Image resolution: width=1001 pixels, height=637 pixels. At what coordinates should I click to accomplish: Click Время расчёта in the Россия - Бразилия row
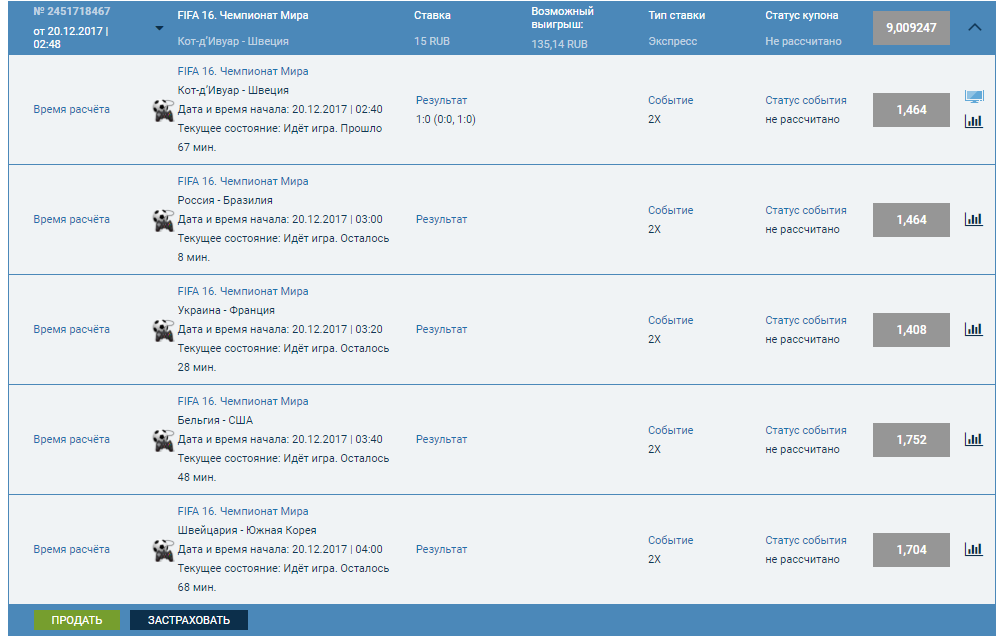coord(72,220)
